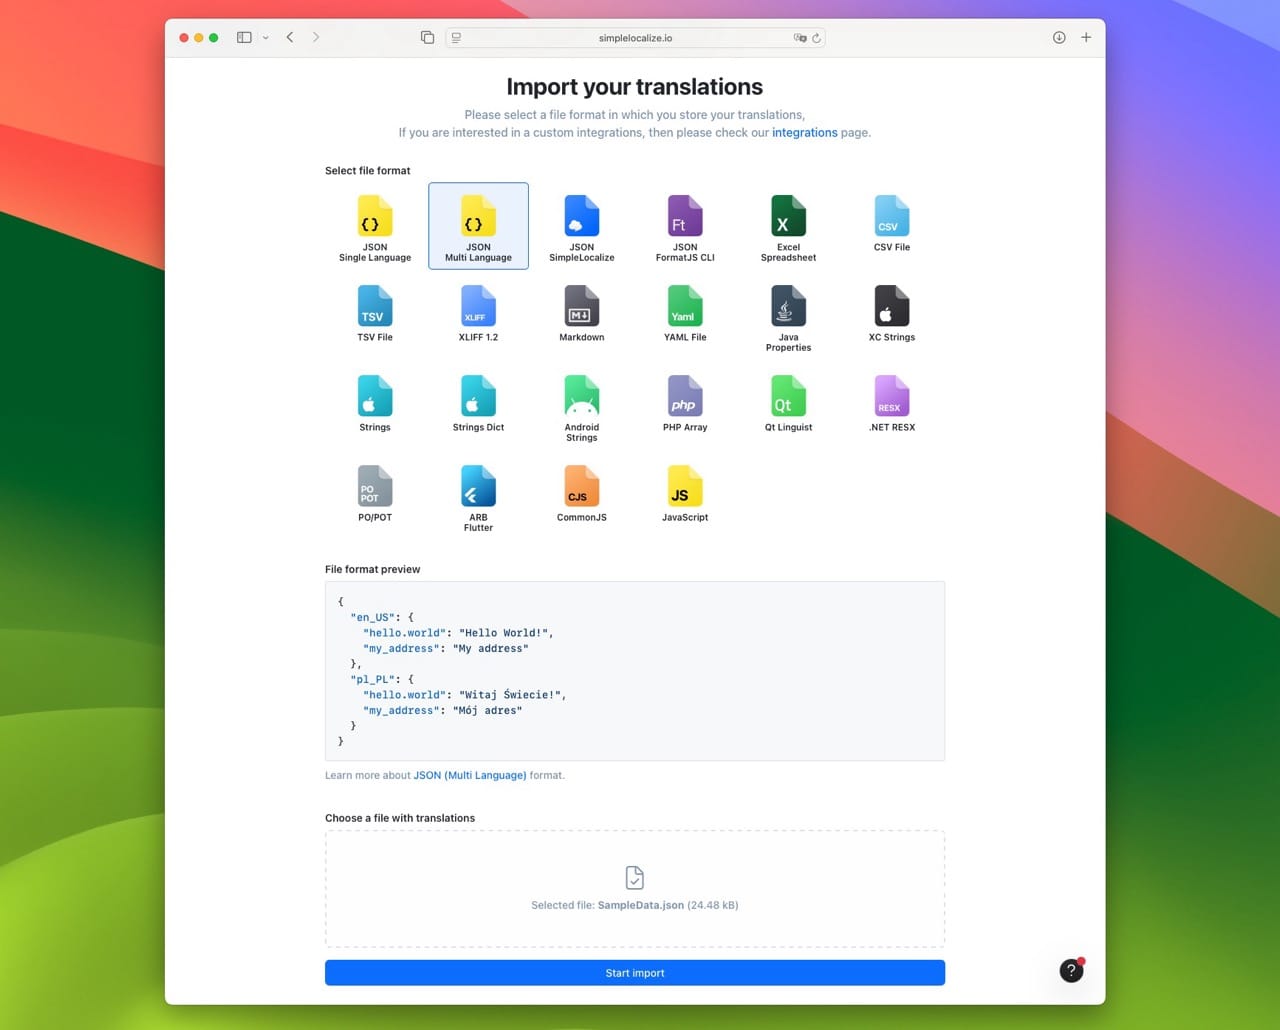Select the JavaScript format
This screenshot has width=1280, height=1030.
coord(685,494)
